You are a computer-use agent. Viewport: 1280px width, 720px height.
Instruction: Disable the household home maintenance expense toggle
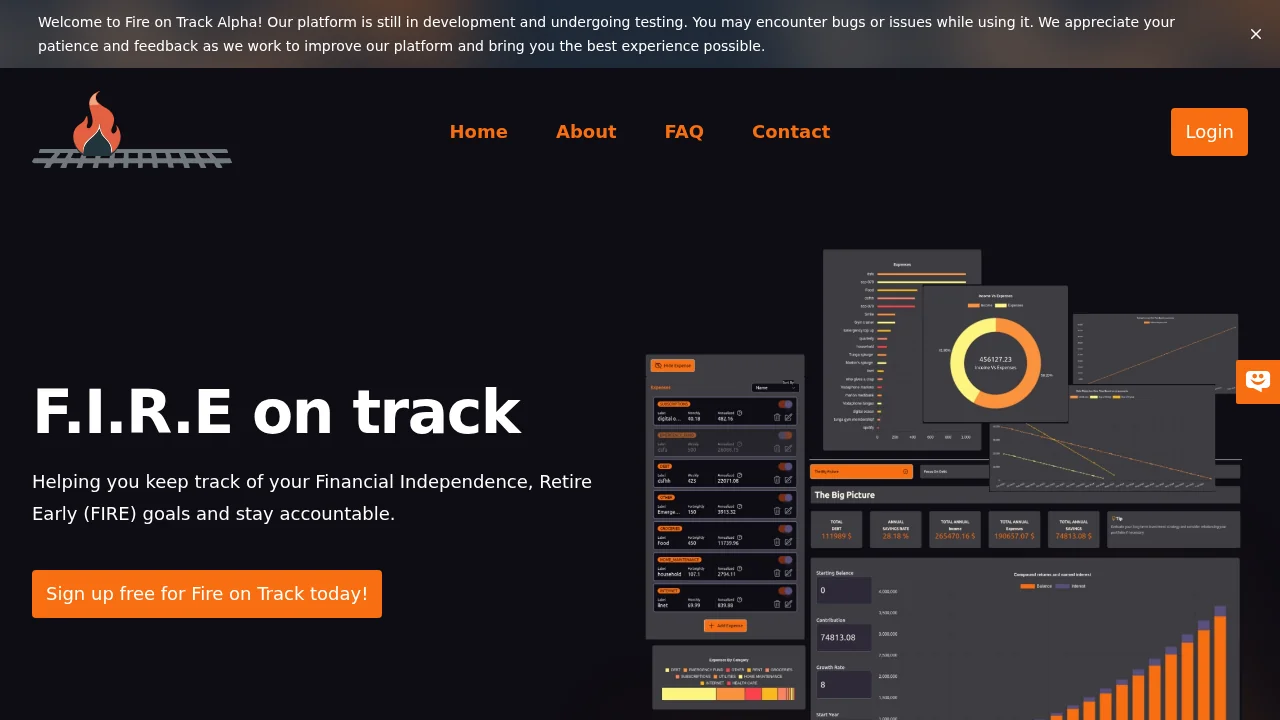(x=786, y=558)
